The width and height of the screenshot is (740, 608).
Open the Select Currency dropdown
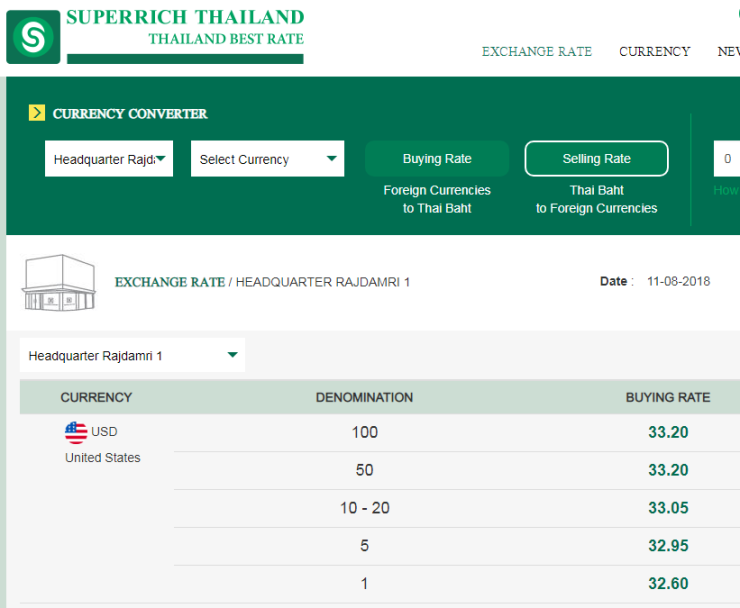pos(268,159)
